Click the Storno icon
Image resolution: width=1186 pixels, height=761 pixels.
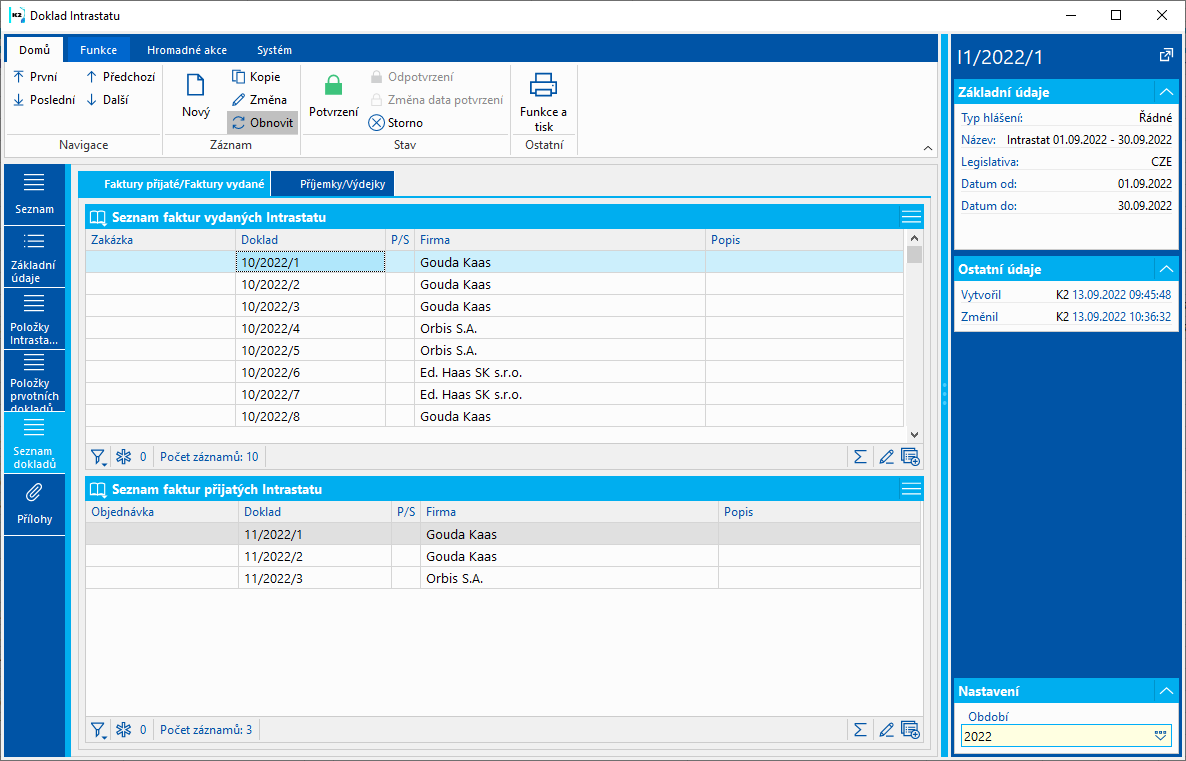pos(376,123)
